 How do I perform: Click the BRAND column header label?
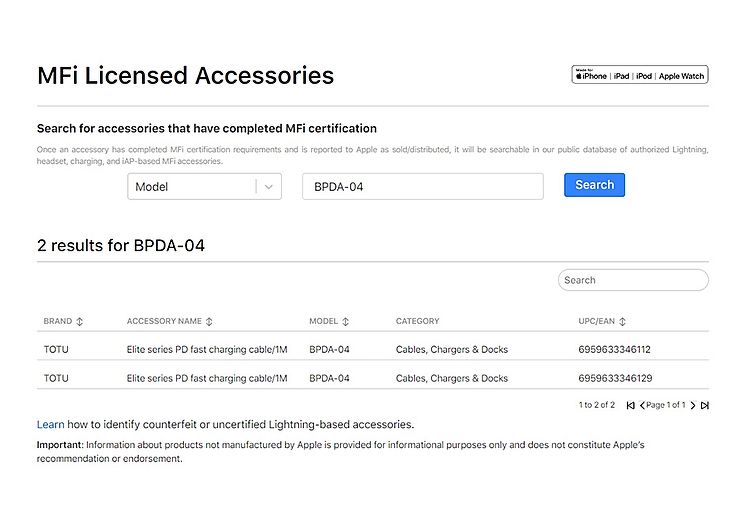[58, 321]
